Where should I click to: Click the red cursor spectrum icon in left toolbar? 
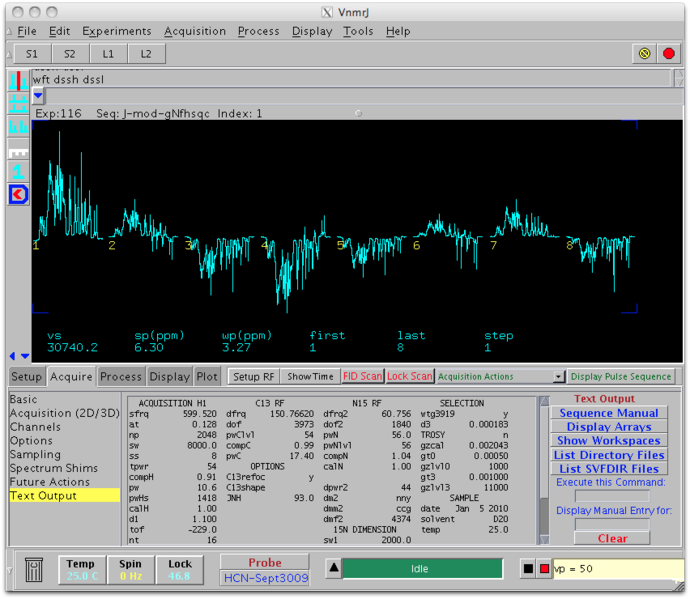[18, 80]
